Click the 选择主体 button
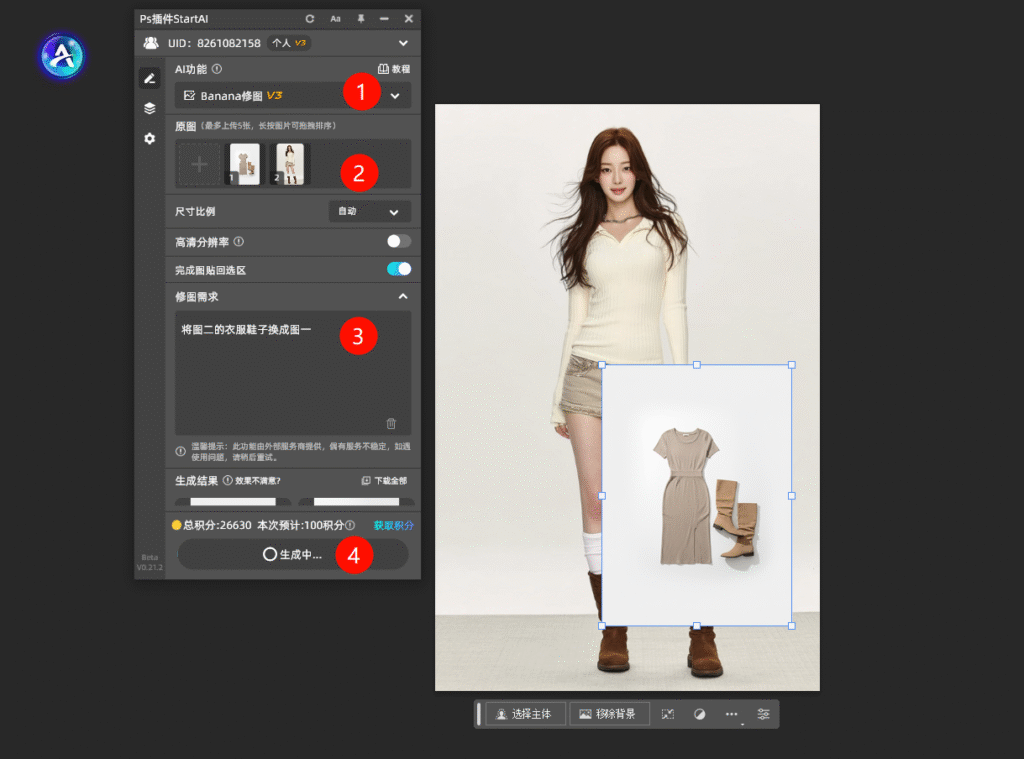The width and height of the screenshot is (1024, 759). [525, 714]
